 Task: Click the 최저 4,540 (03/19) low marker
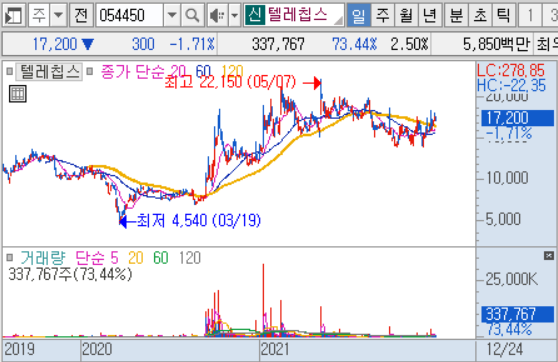(x=199, y=221)
